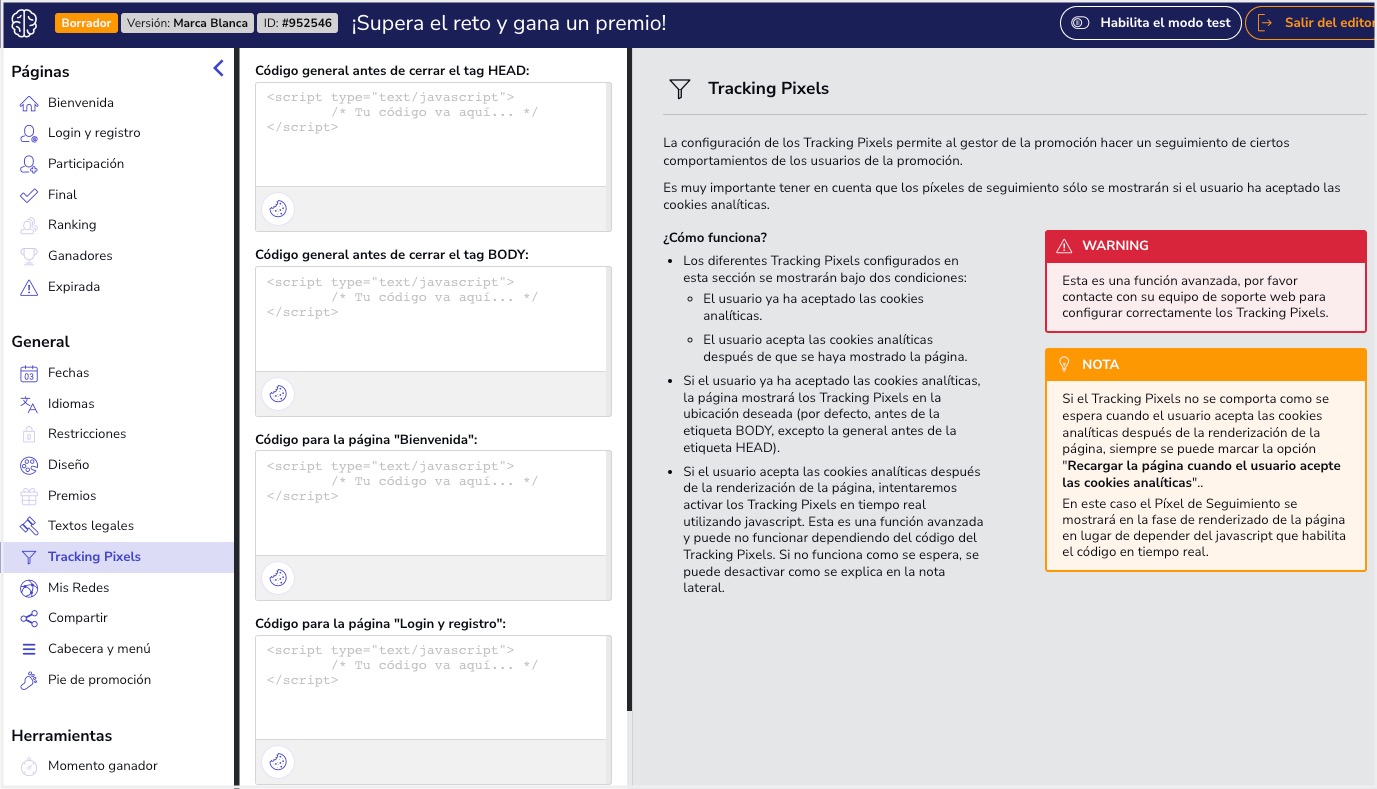Viewport: 1377px width, 789px height.
Task: Go to Login y registro page
Action: click(93, 133)
